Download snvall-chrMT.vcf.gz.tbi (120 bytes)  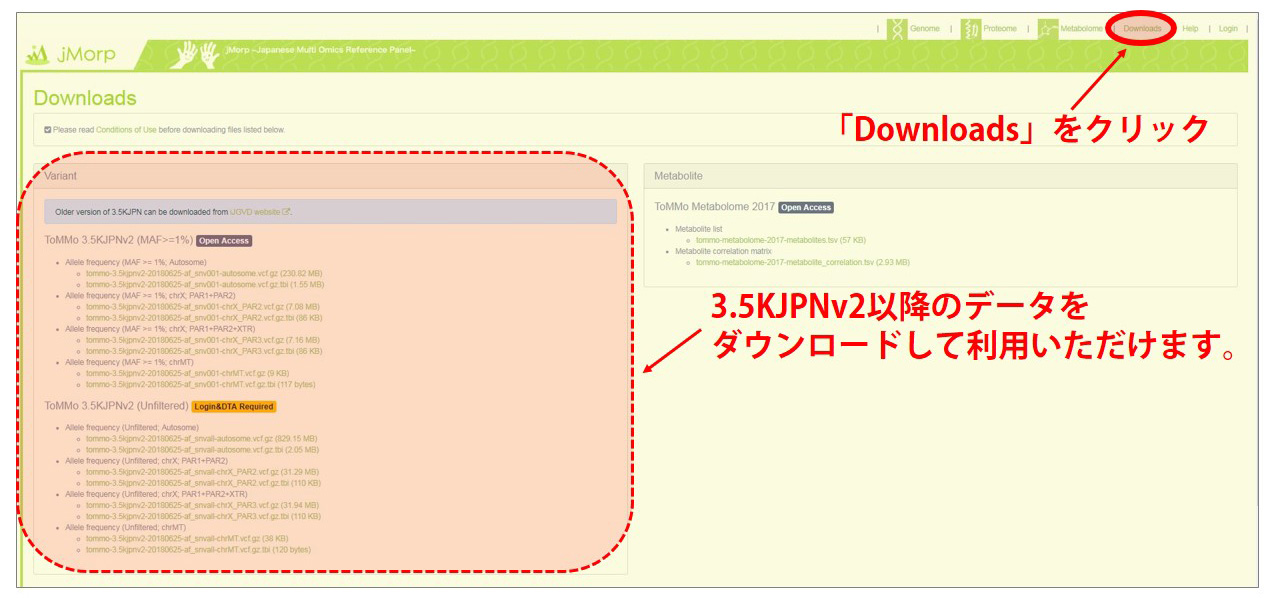click(199, 549)
